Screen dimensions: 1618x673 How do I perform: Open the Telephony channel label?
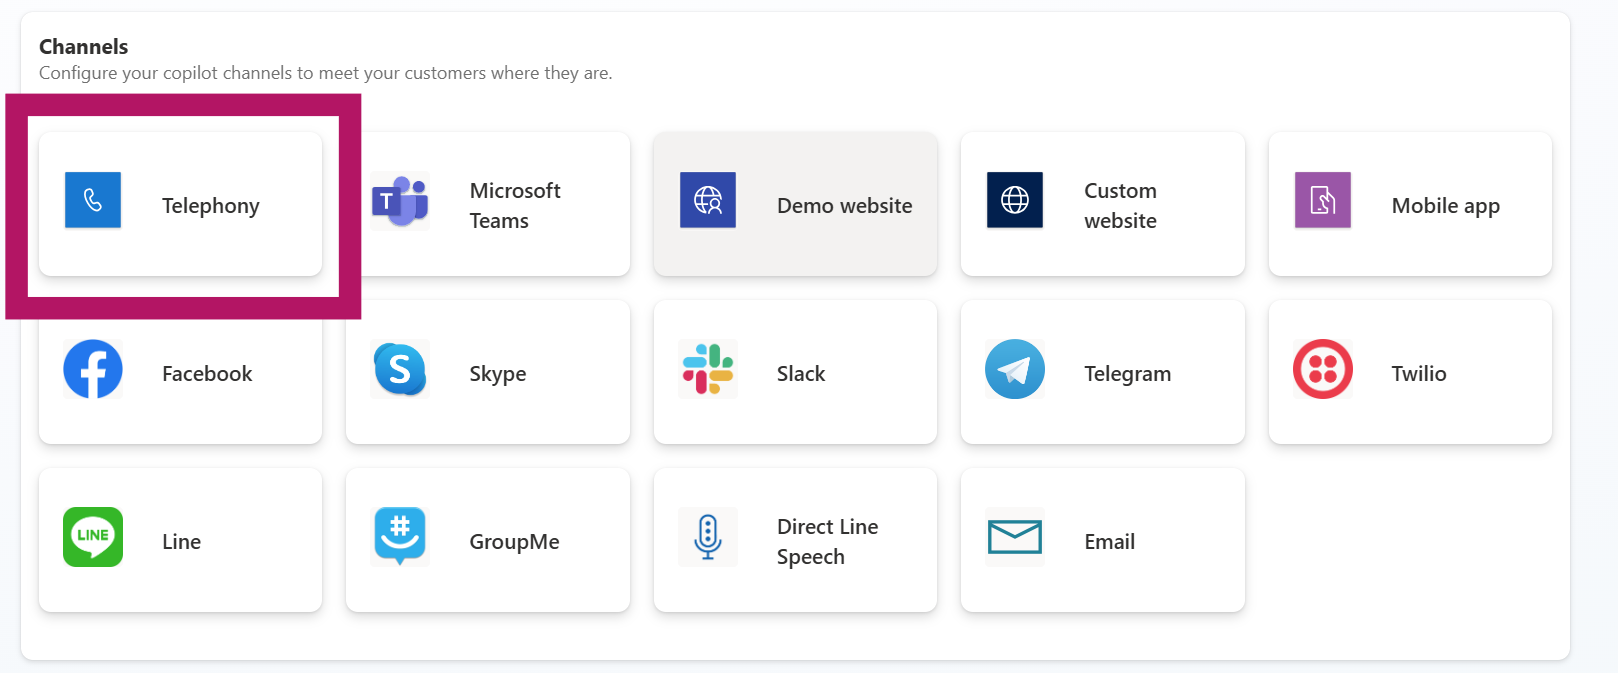click(211, 206)
